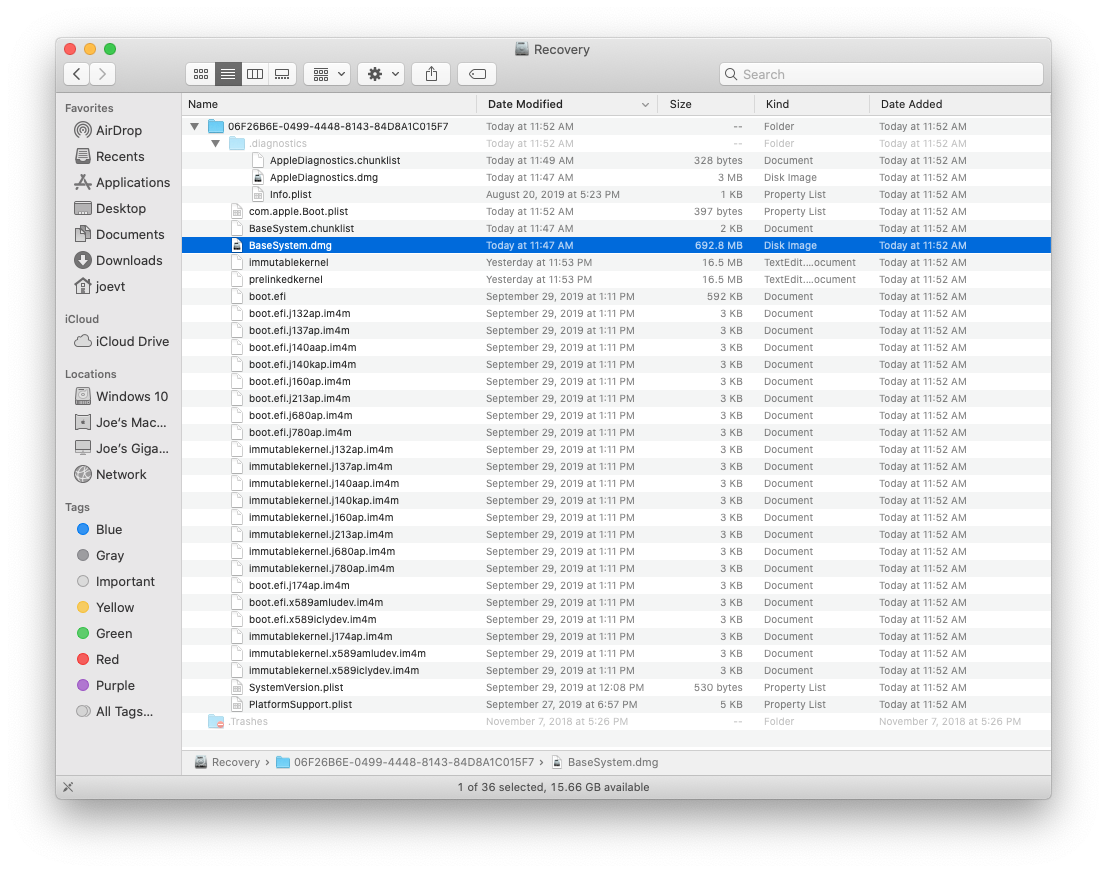Select boot.efi.x589amludev.im4m
This screenshot has height=873, width=1107.
(x=616, y=603)
